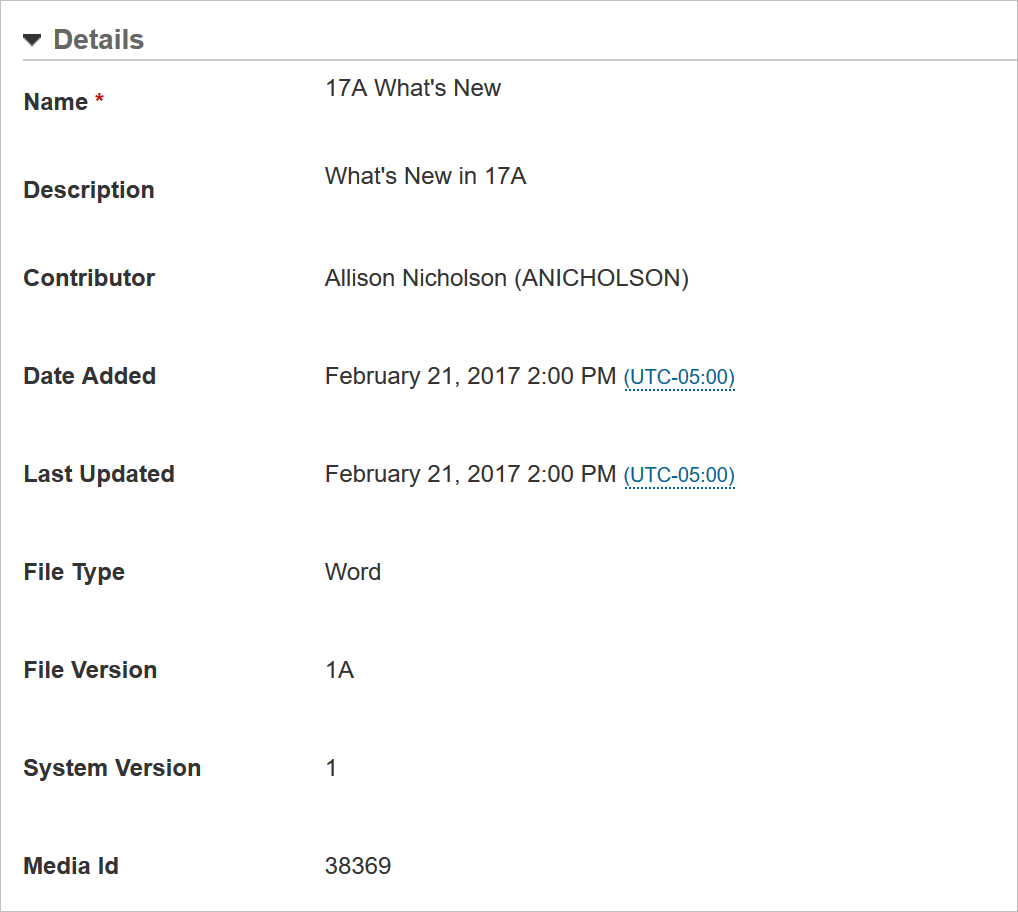1018x912 pixels.
Task: Click the Date Added timestamp value
Action: point(470,377)
